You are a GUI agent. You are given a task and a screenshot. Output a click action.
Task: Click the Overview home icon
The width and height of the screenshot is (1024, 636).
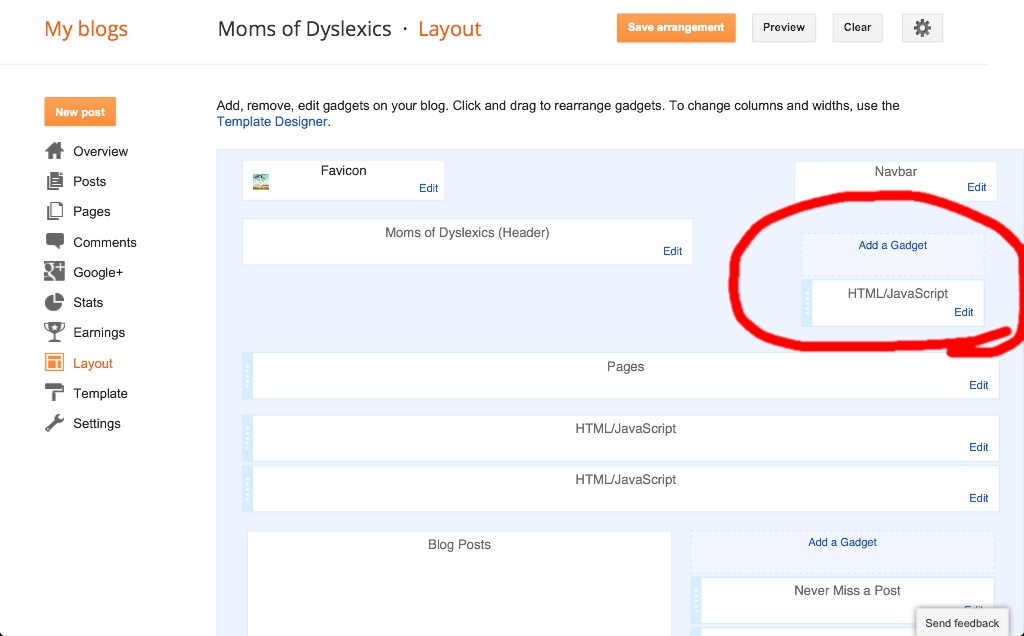[x=54, y=151]
